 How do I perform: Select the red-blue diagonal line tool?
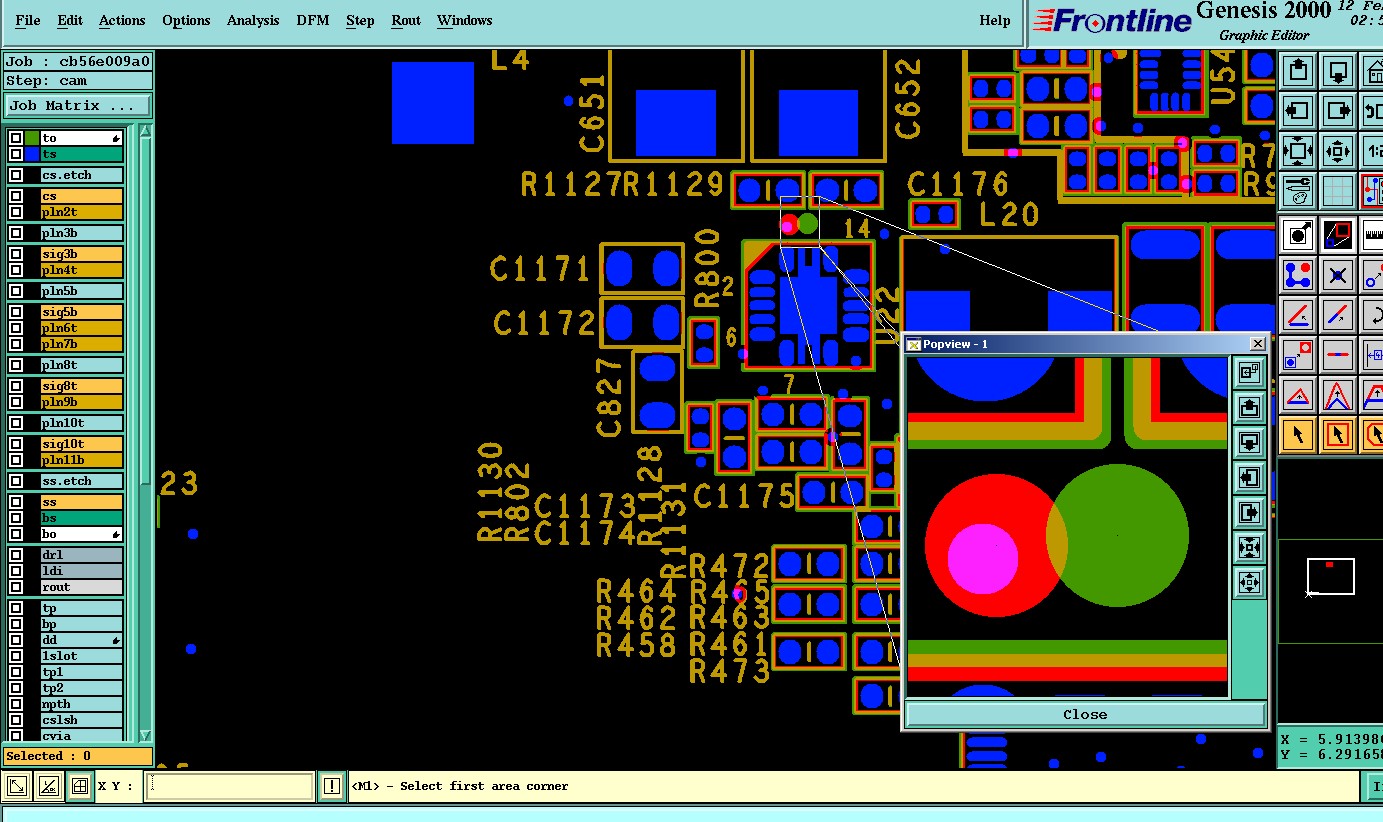tap(1338, 315)
